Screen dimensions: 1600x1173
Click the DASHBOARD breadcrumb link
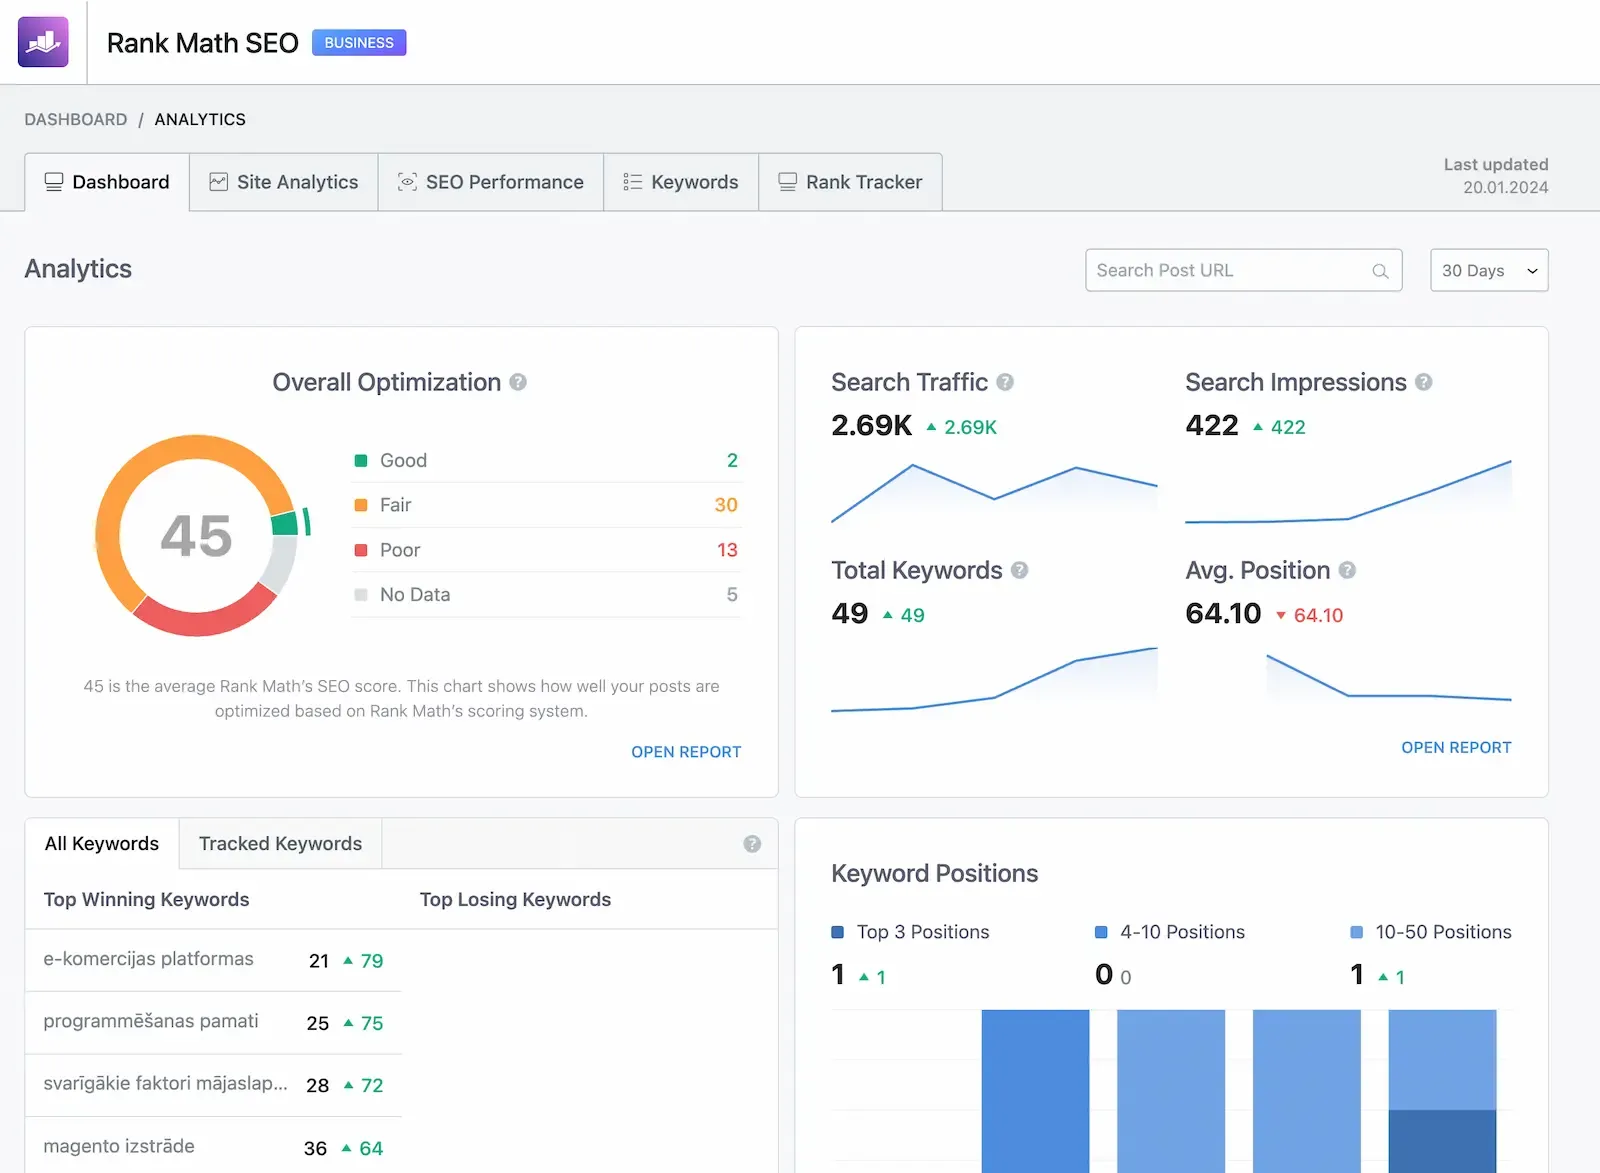(76, 119)
